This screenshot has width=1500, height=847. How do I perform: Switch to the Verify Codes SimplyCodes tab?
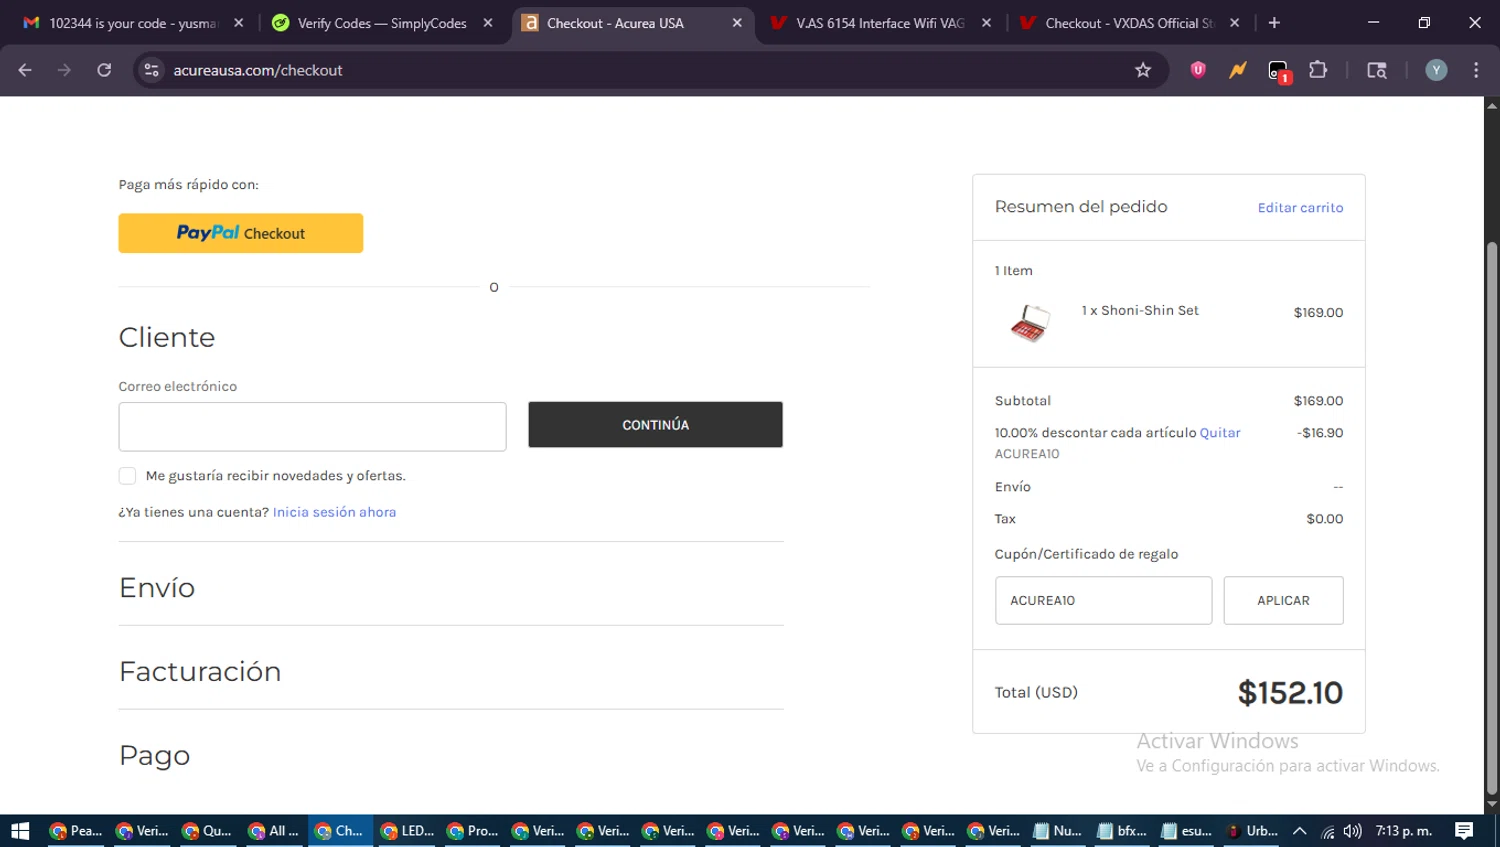(x=382, y=23)
